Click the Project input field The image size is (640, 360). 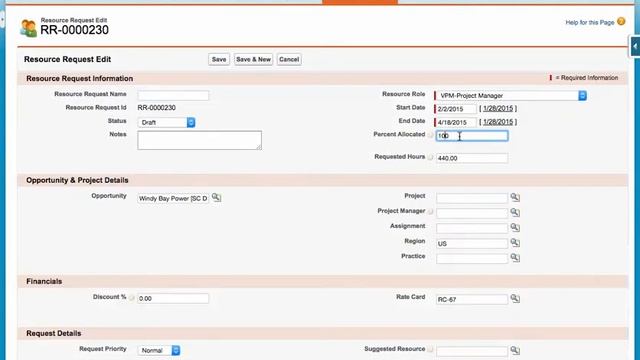pyautogui.click(x=472, y=198)
